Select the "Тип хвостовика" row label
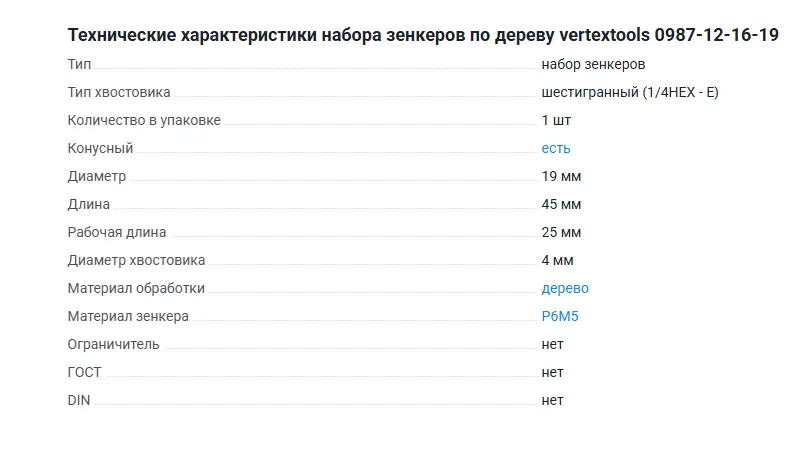This screenshot has width=805, height=453. click(x=119, y=92)
